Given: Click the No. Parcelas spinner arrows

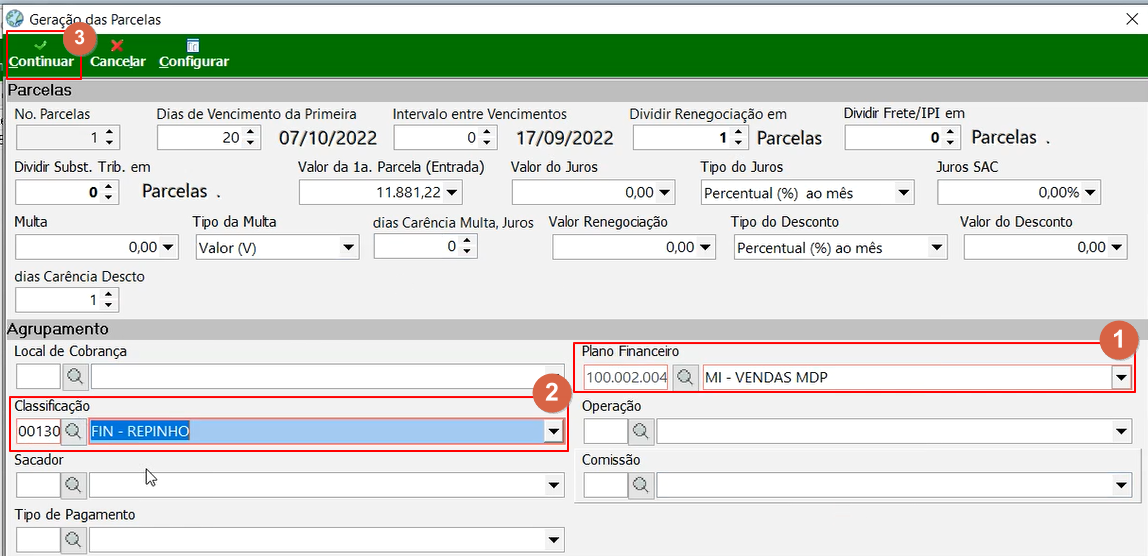Looking at the screenshot, I should point(109,137).
